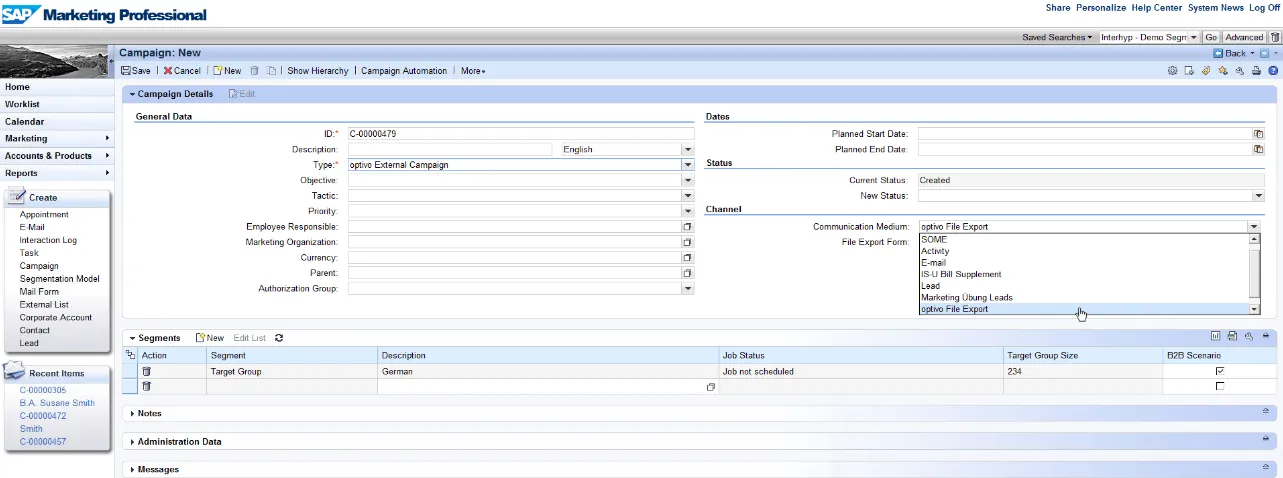Click the trash icon next to Advanced
The width and height of the screenshot is (1283, 478).
coord(1275,37)
